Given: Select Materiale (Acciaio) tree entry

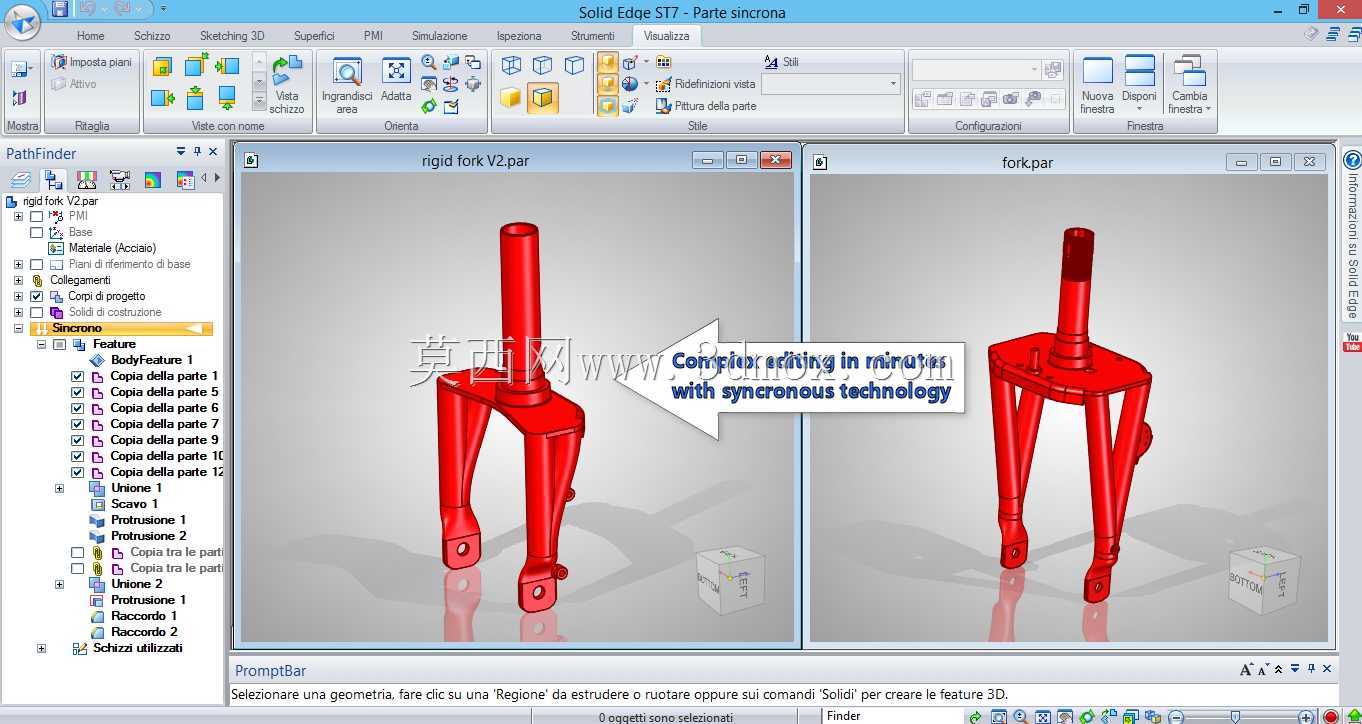Looking at the screenshot, I should tap(112, 248).
